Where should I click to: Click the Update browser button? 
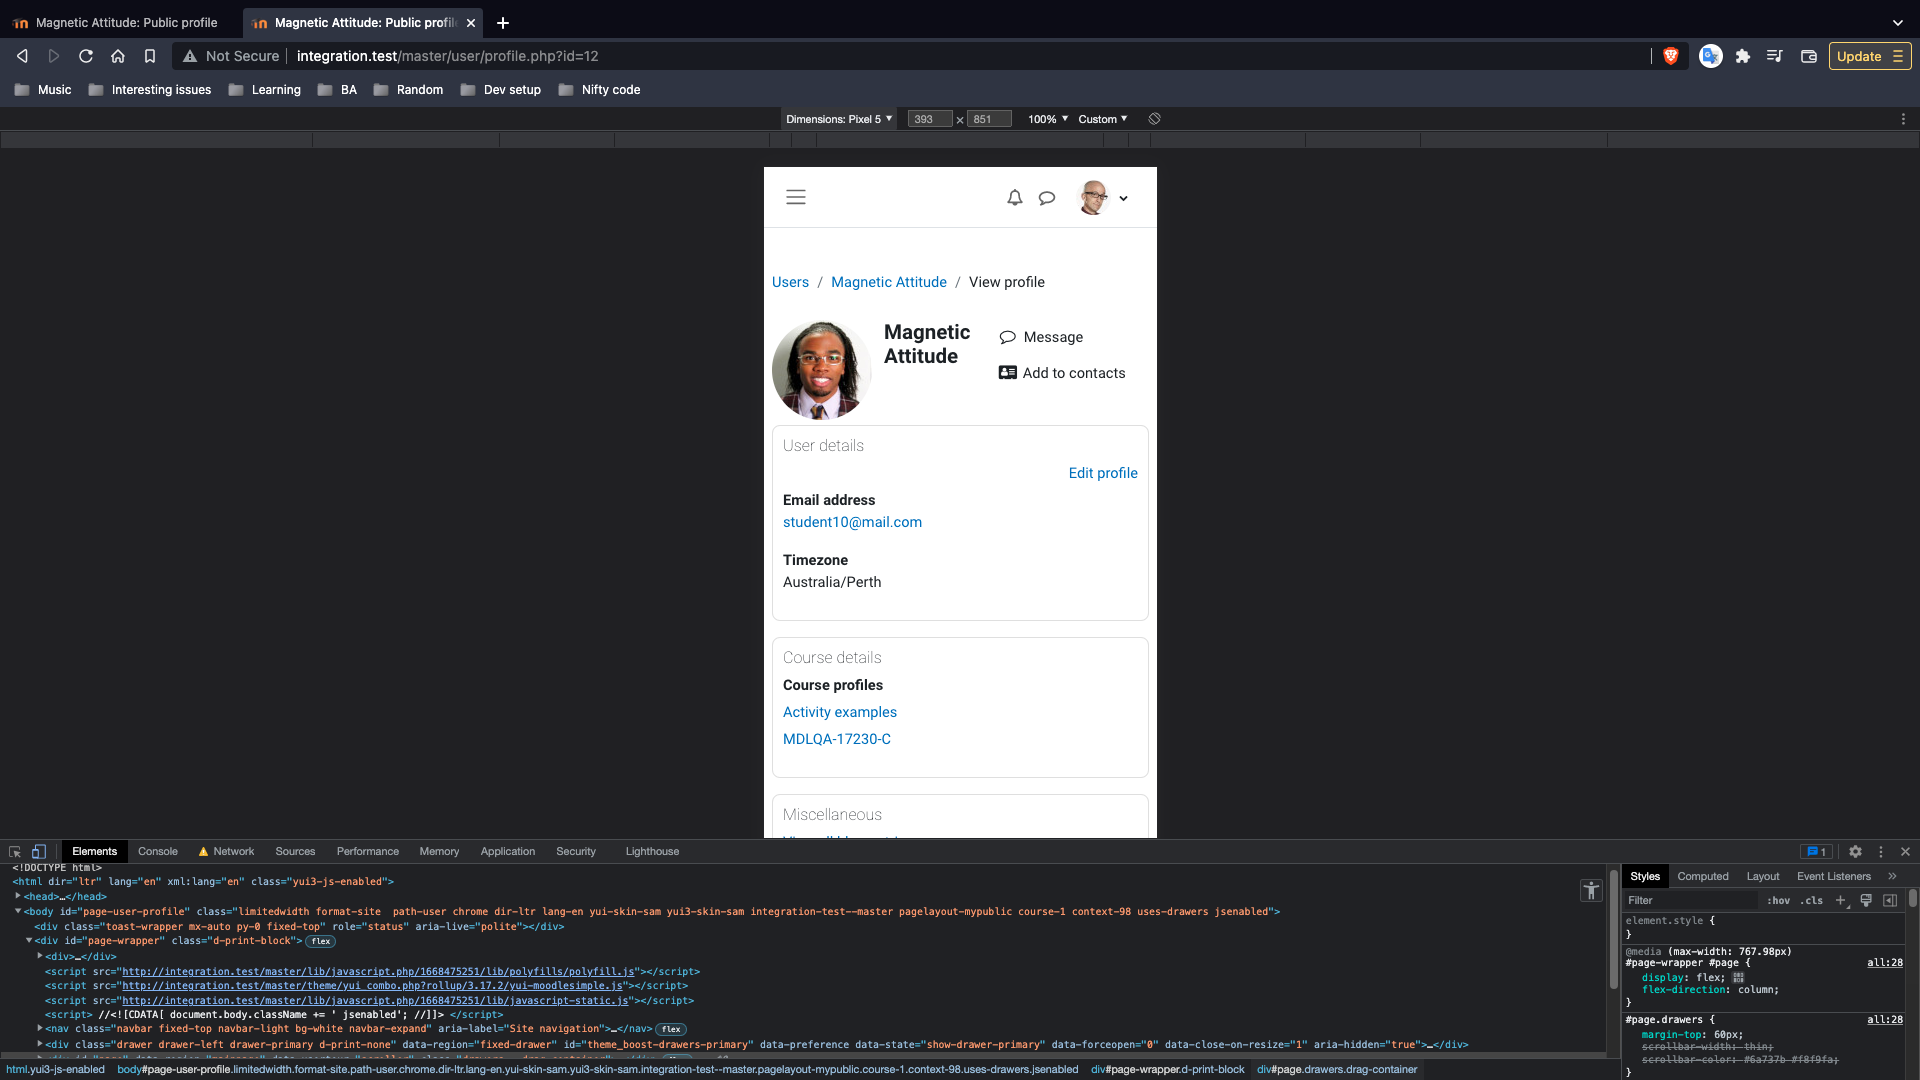[x=1870, y=56]
